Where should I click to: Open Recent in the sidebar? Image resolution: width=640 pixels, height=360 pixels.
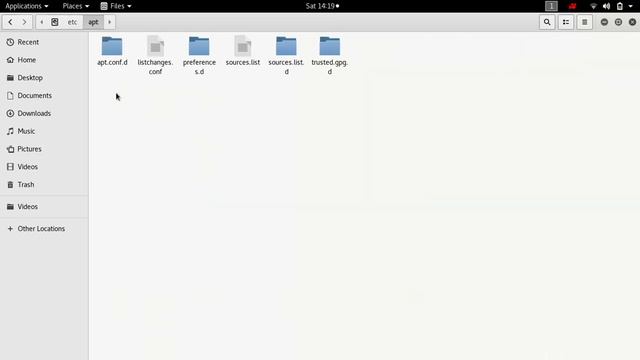pos(44,42)
